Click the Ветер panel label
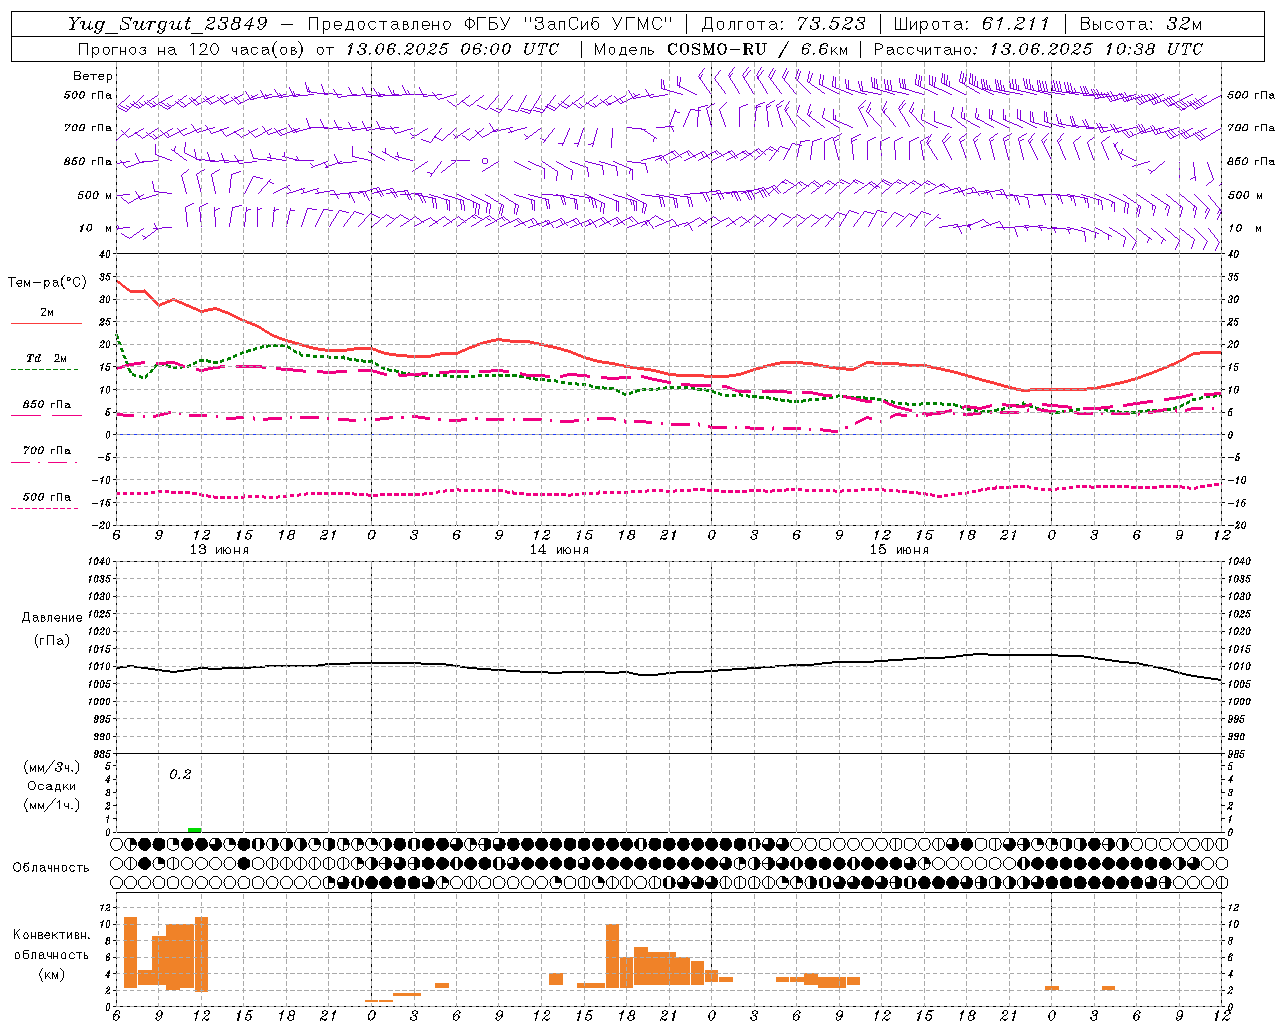Viewport: 1280px width, 1024px height. point(93,76)
